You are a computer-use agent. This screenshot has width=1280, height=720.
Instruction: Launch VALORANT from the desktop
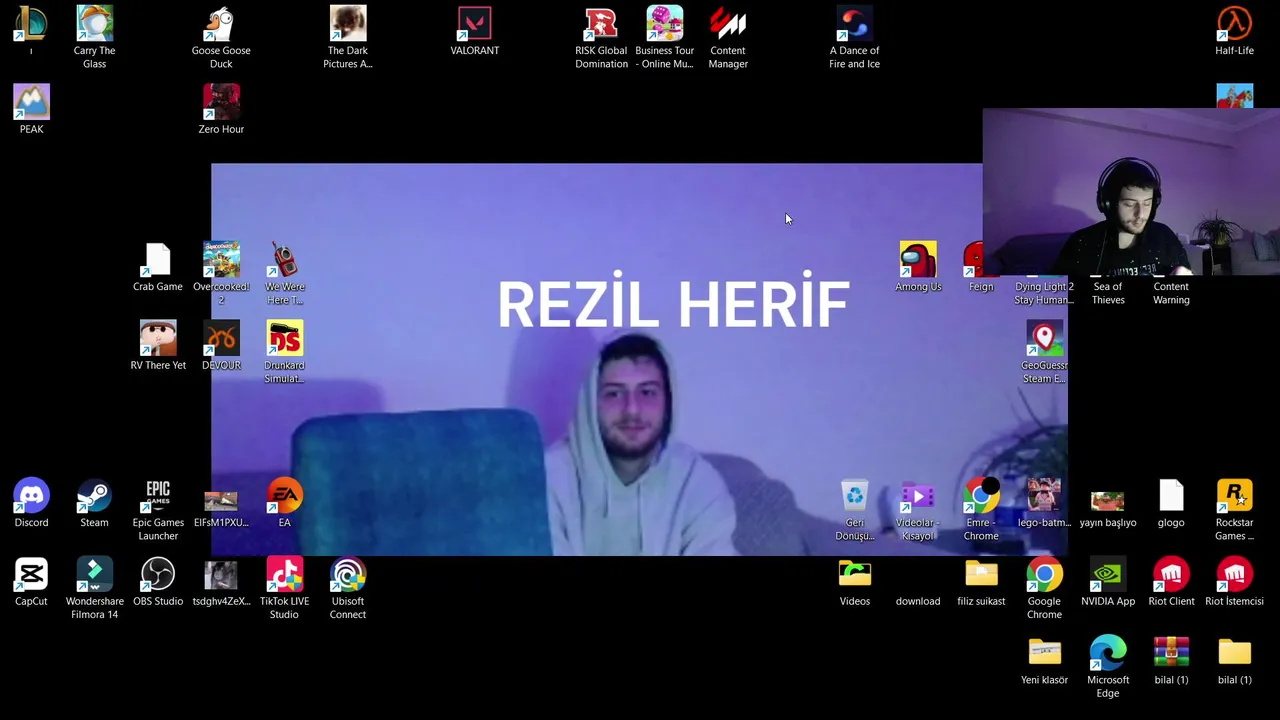474,24
